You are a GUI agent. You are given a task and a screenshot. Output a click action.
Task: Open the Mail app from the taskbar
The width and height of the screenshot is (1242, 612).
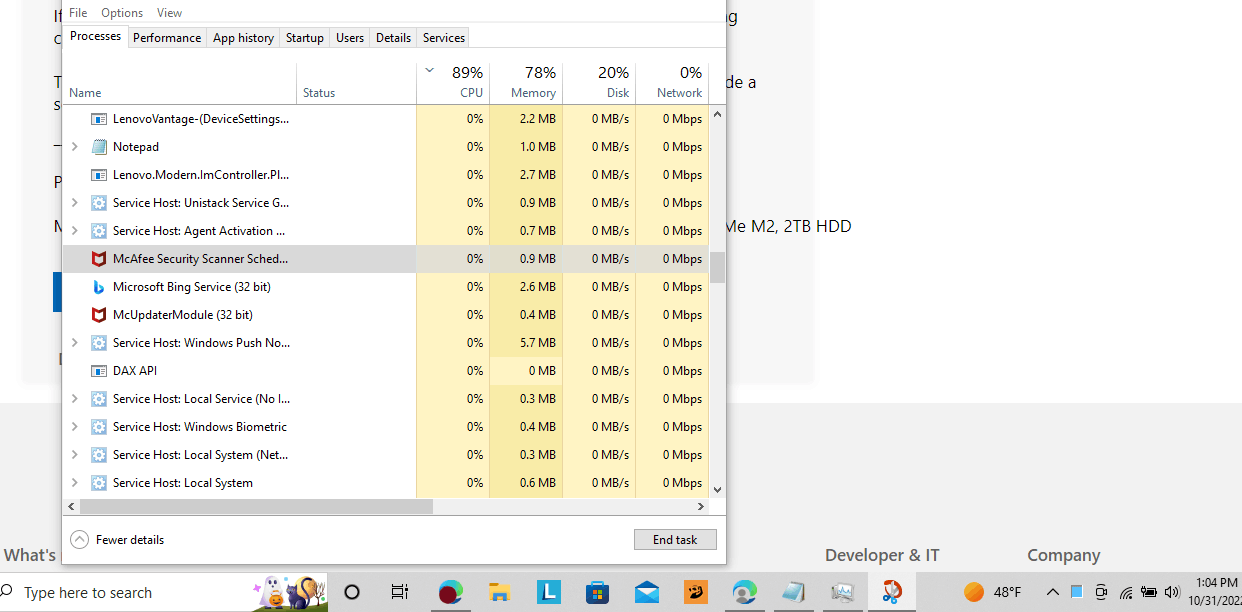[x=646, y=592]
